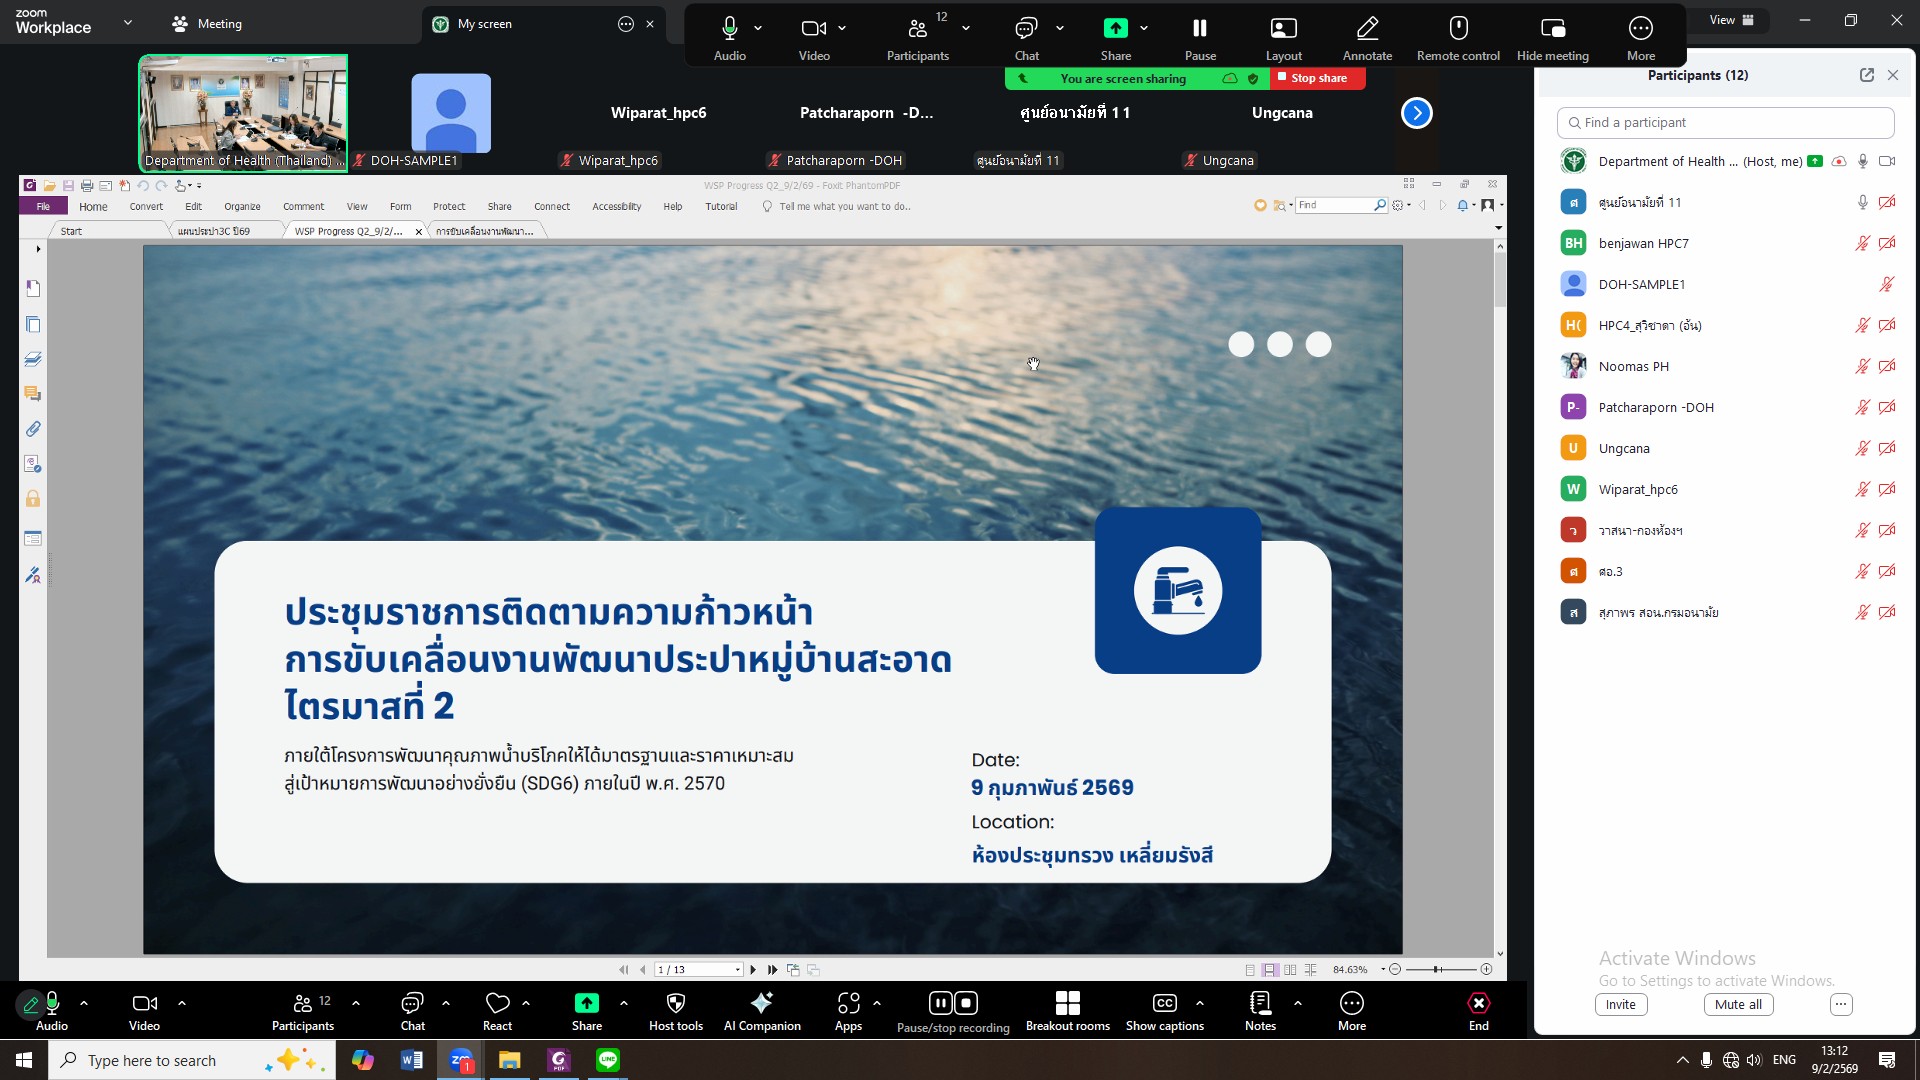Open the Notes icon in the bottom bar
This screenshot has width=1920, height=1080.
1260,1004
